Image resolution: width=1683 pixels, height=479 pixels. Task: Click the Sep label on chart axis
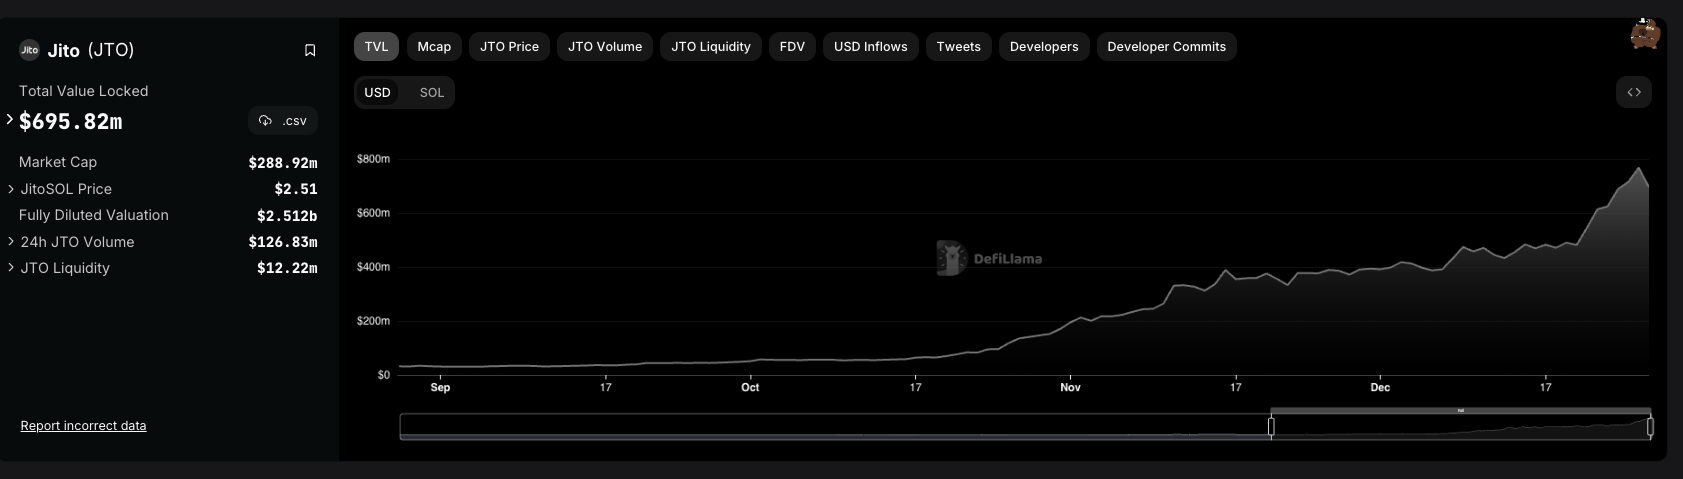click(440, 387)
